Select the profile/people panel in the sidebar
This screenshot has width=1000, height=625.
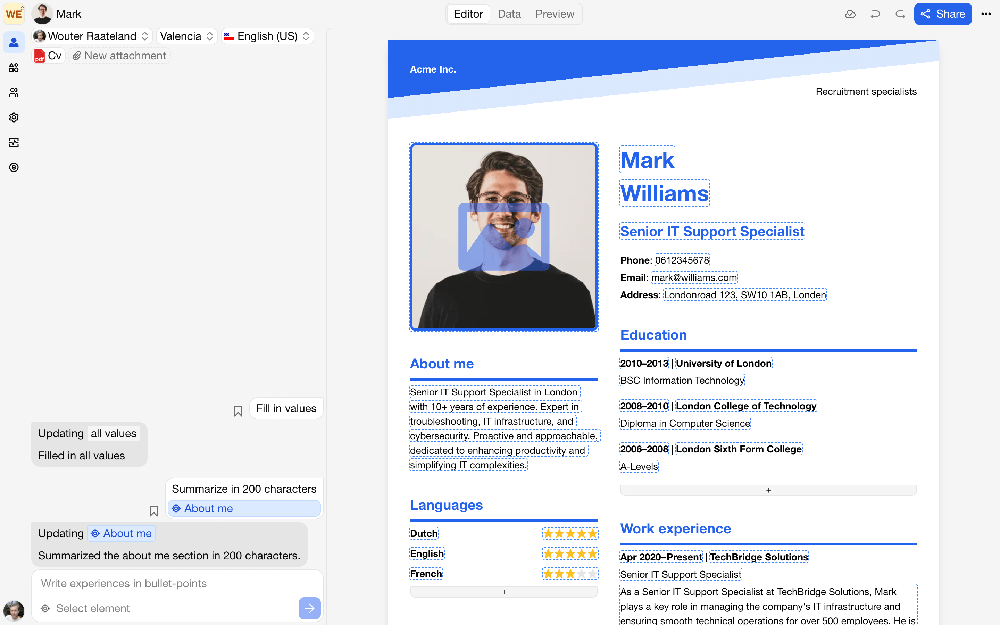[x=13, y=42]
